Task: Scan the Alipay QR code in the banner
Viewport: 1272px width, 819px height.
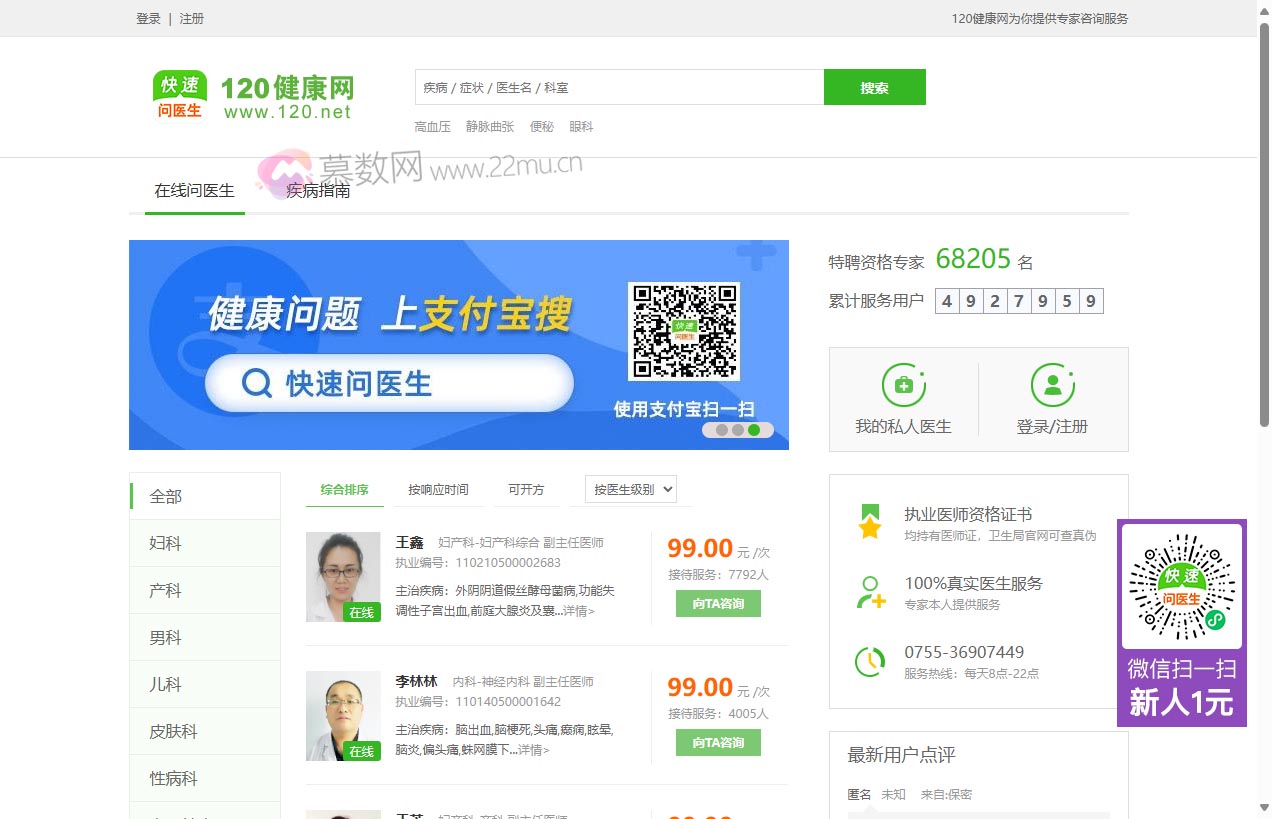Action: (x=684, y=331)
